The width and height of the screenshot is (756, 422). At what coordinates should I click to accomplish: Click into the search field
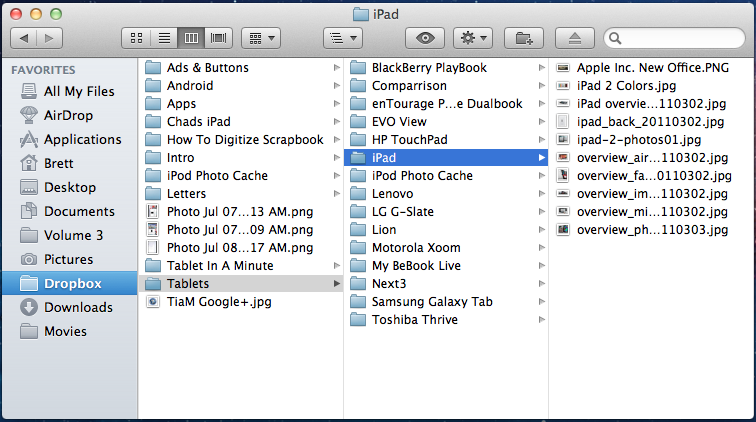point(674,38)
